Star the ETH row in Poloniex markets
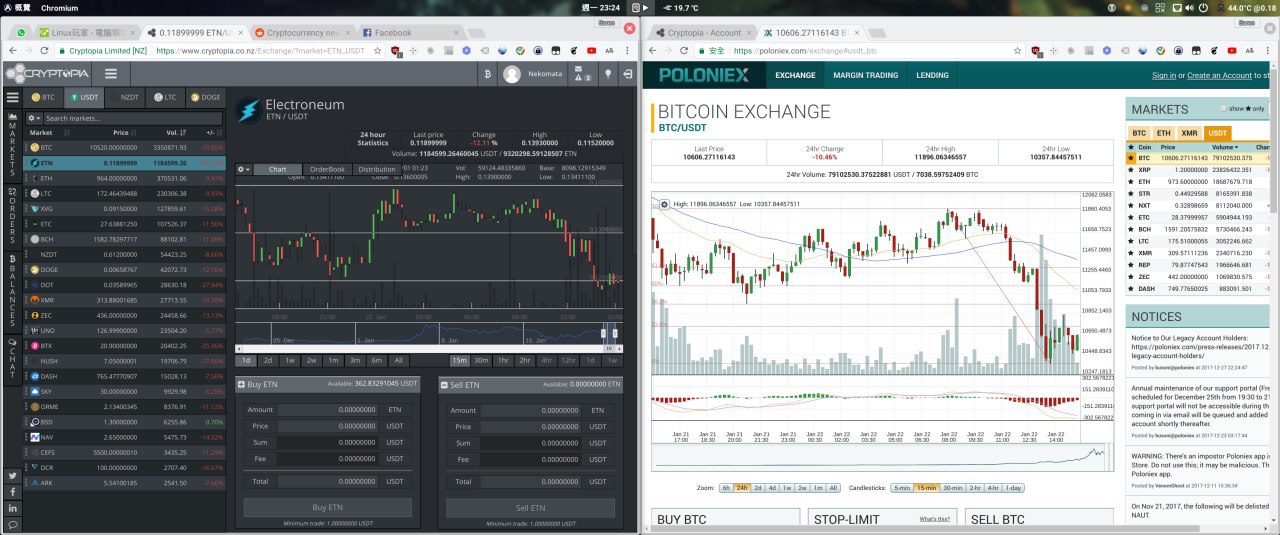This screenshot has height=535, width=1280. pos(1131,182)
